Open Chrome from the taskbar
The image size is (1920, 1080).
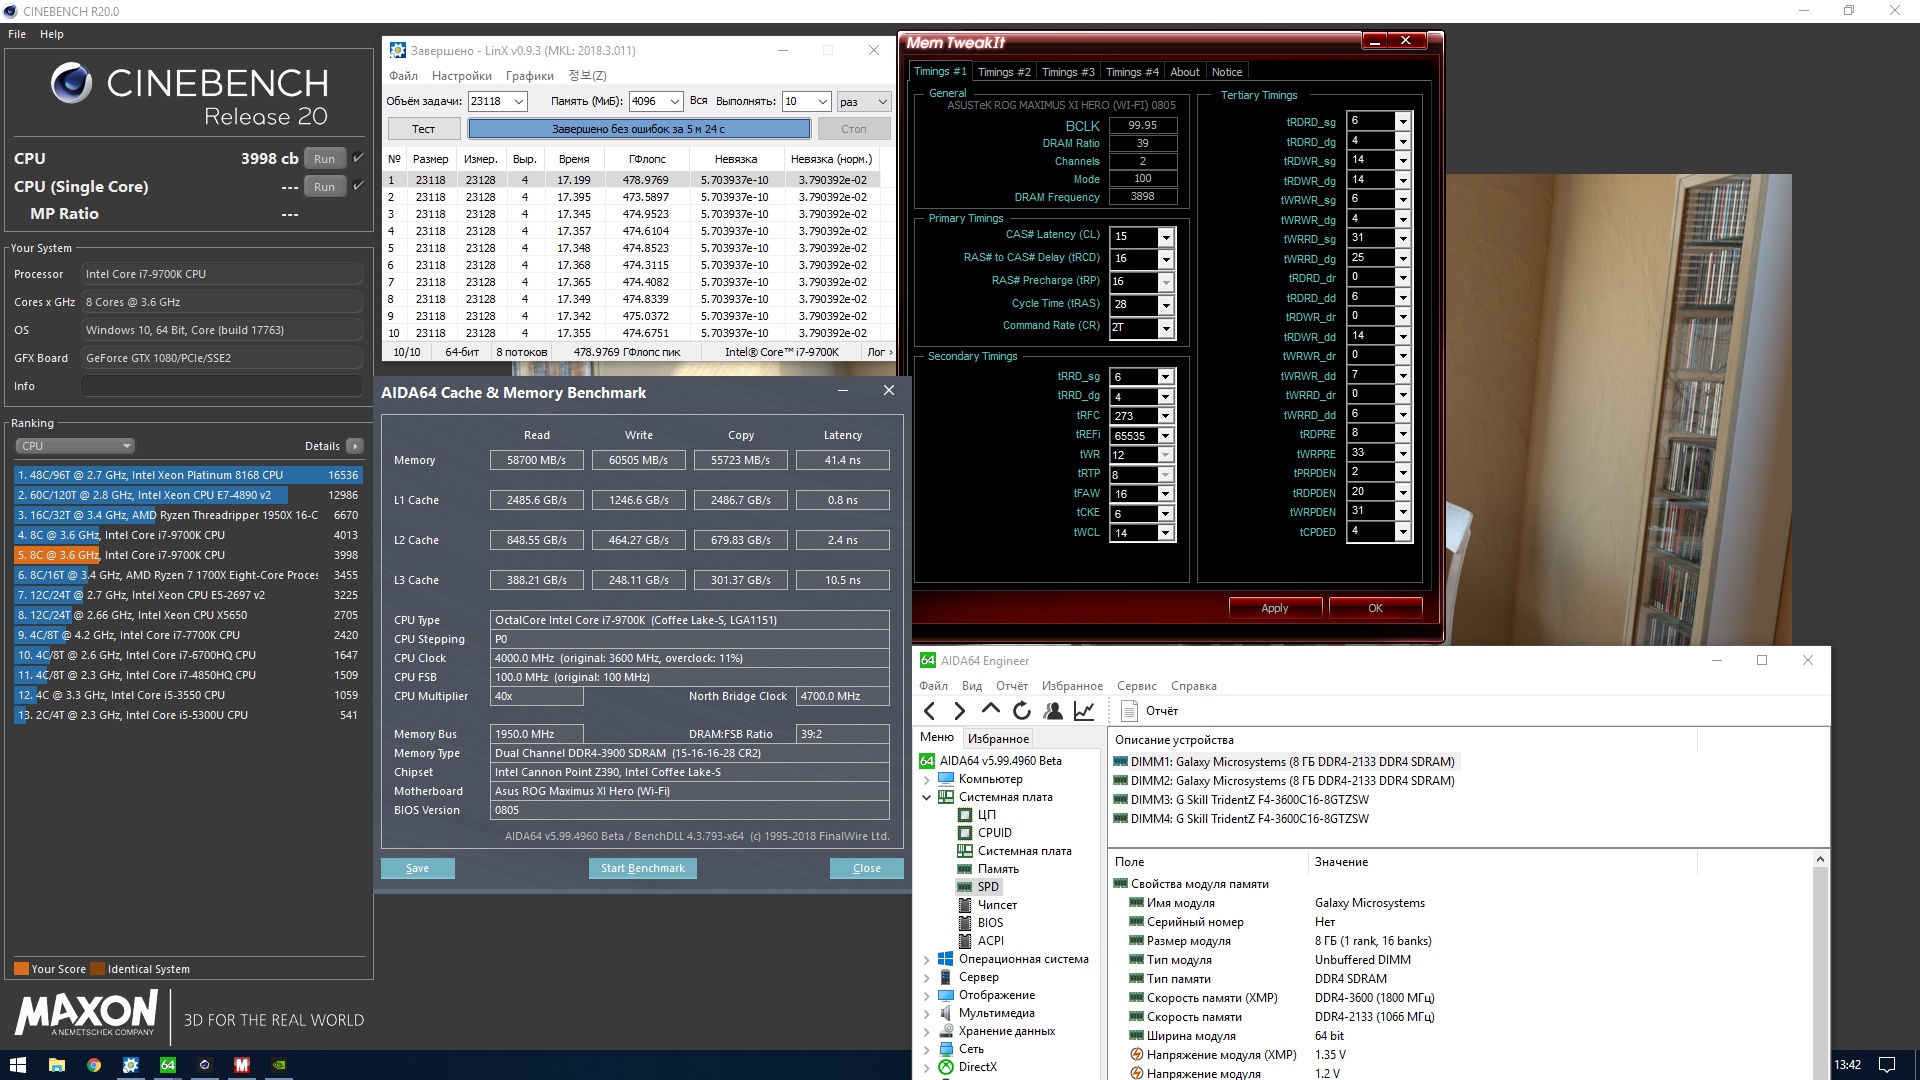click(93, 1065)
